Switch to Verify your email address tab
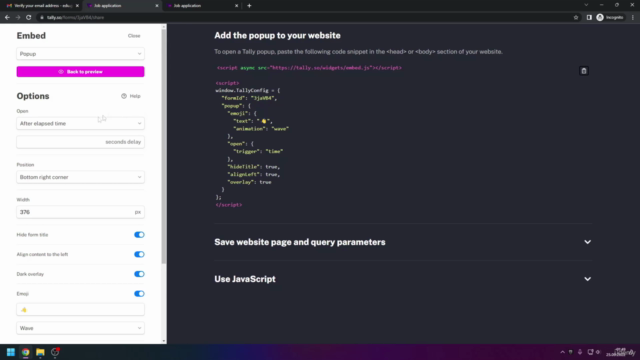Image resolution: width=640 pixels, height=360 pixels. pos(41,6)
